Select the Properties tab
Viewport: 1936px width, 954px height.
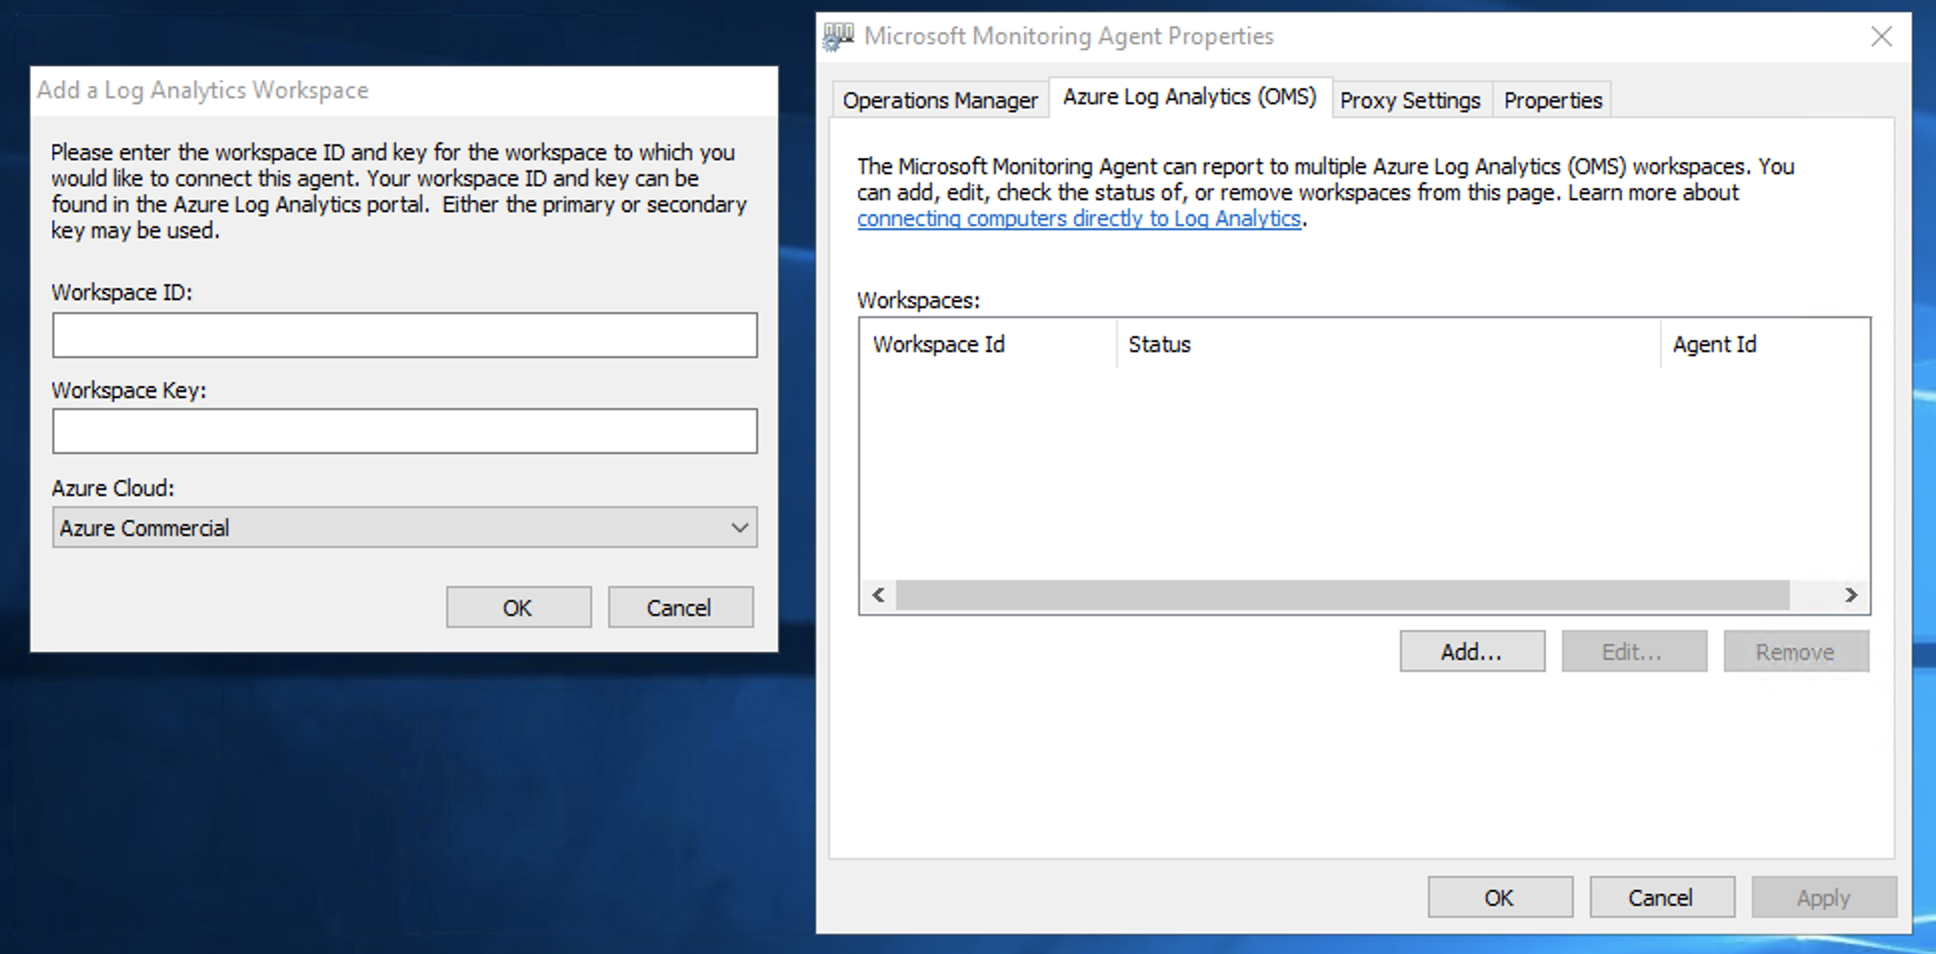pos(1551,100)
